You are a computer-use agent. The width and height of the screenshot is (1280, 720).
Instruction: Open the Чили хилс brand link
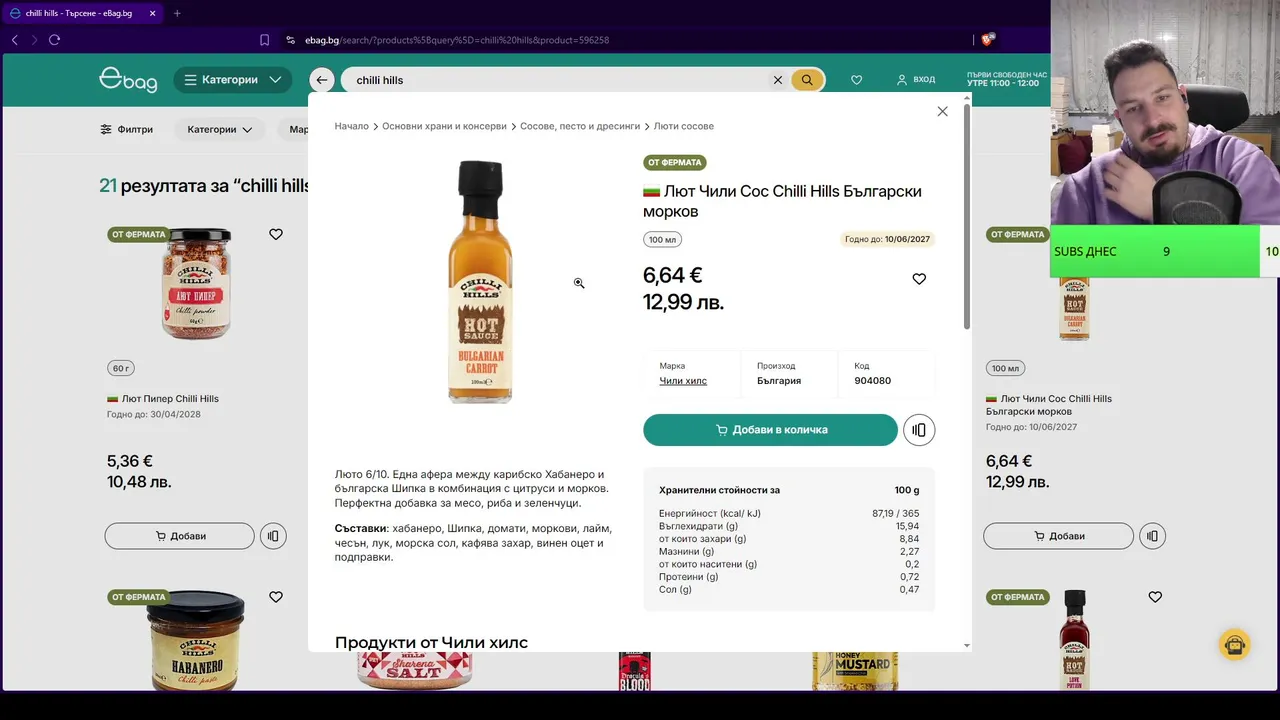pos(683,381)
